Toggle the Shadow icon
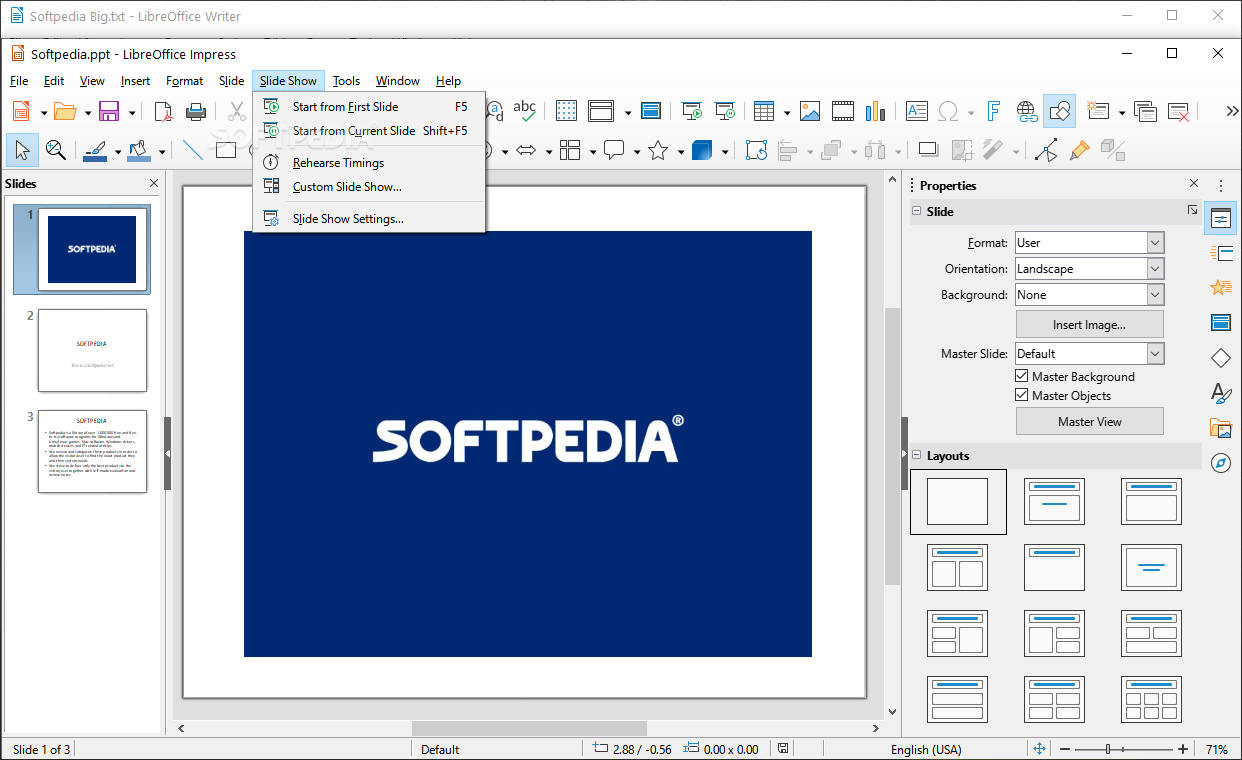 (x=929, y=150)
